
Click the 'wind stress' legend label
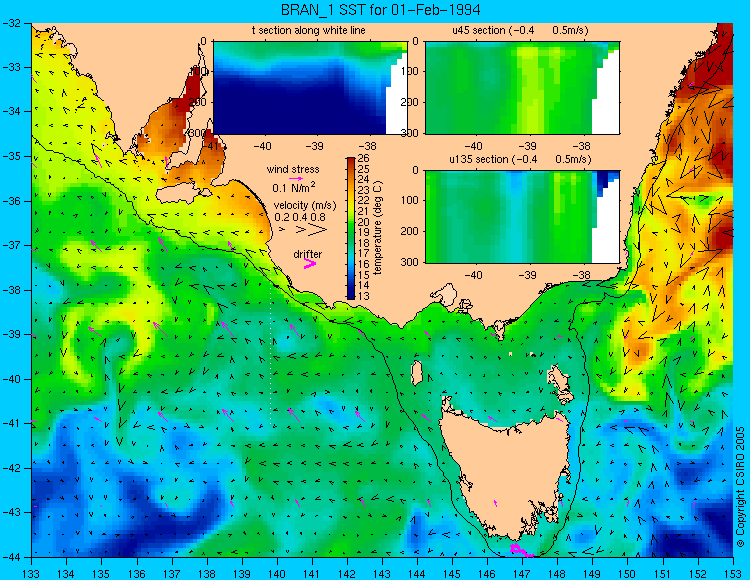[293, 169]
